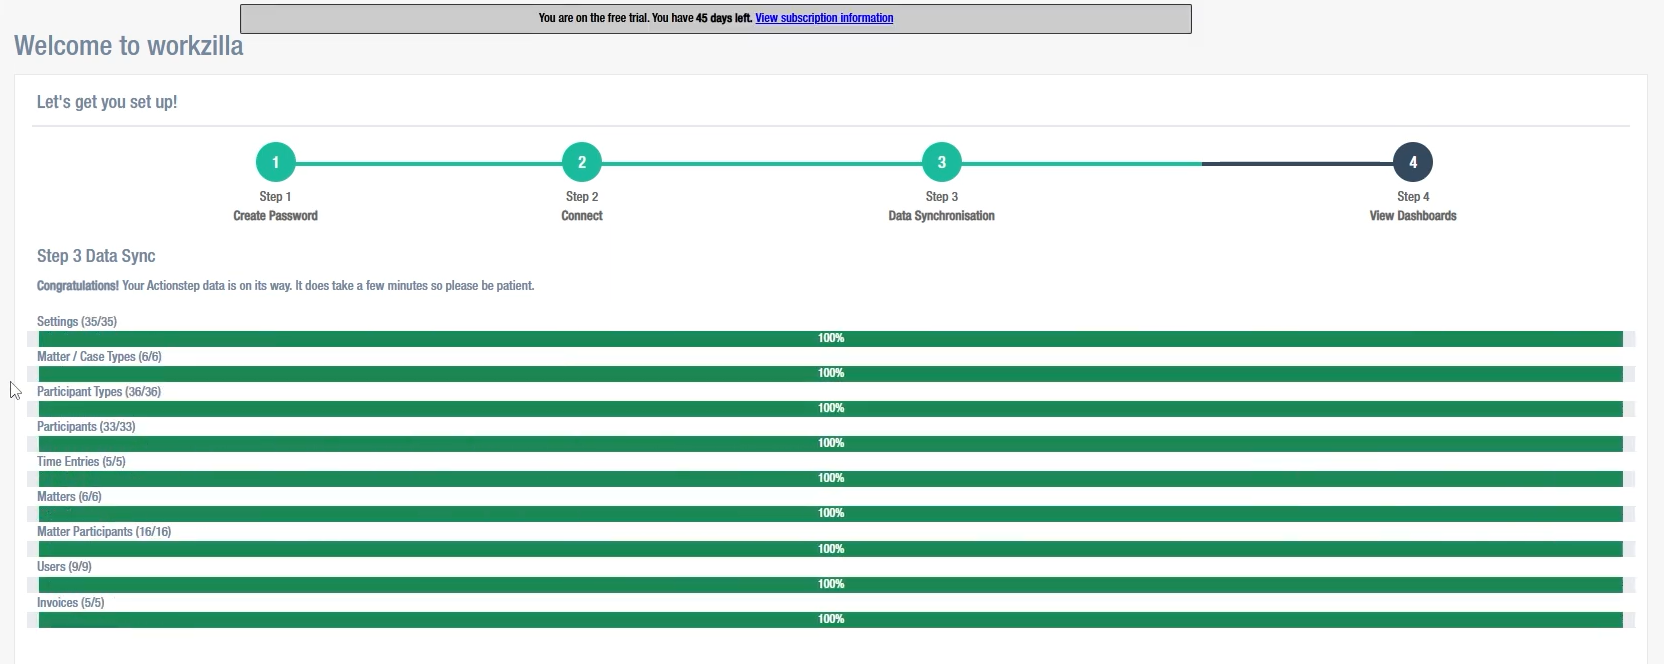Click the Settings sync progress bar
The width and height of the screenshot is (1664, 664).
point(830,339)
